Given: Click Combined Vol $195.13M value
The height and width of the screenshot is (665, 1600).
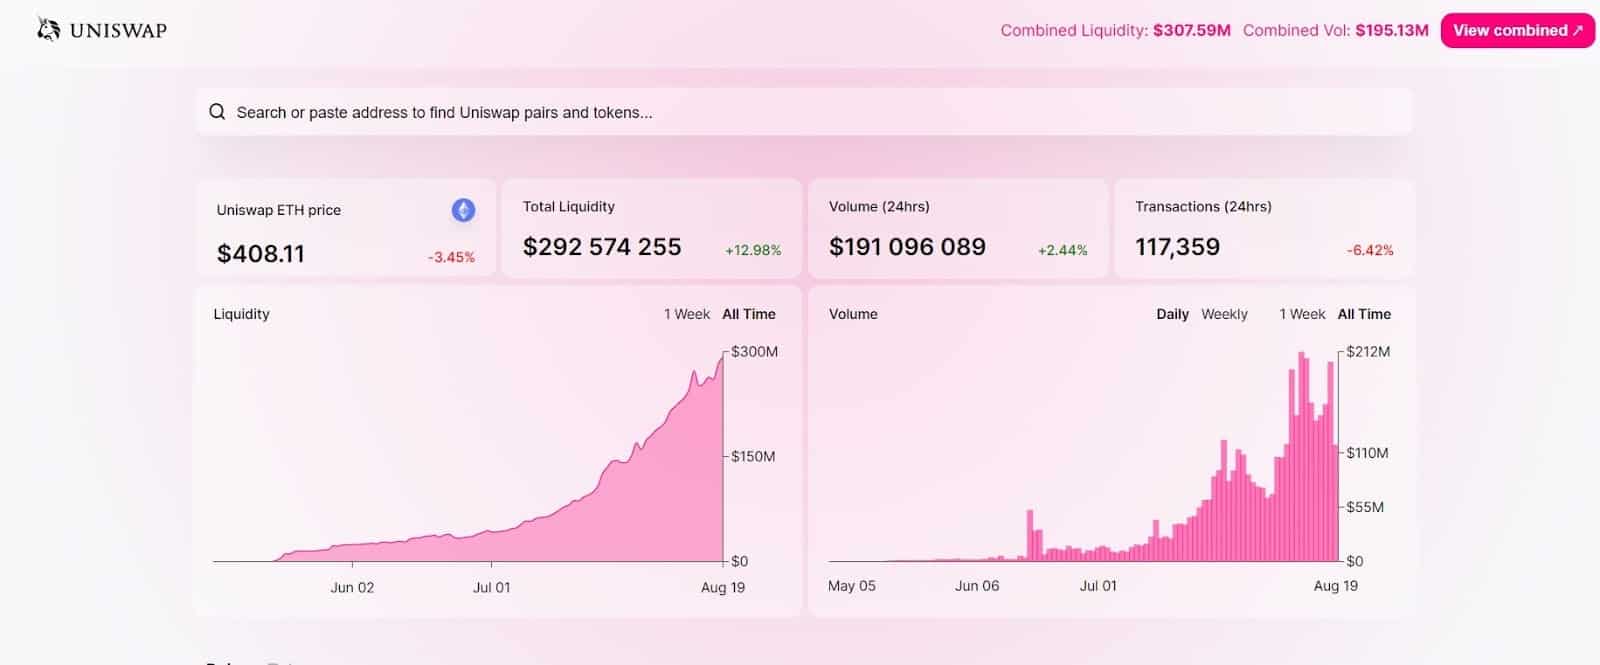Looking at the screenshot, I should point(1391,31).
